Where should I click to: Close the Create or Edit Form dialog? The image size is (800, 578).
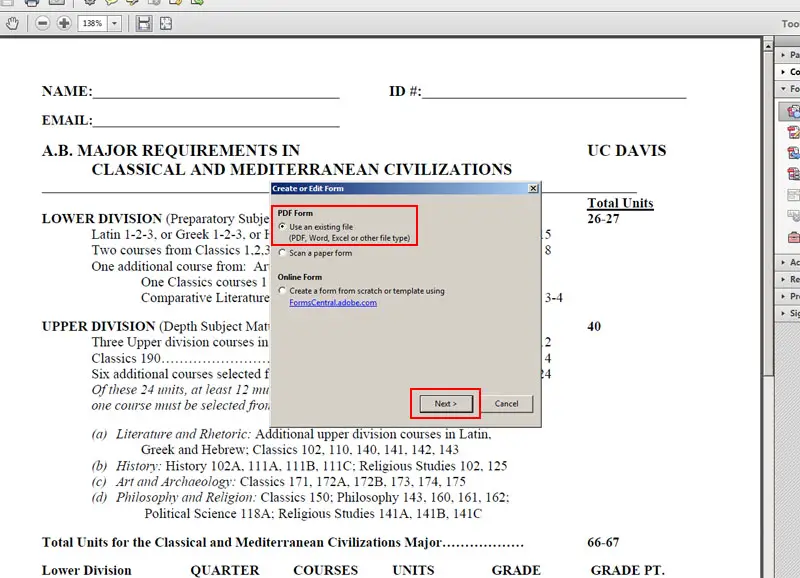point(533,188)
